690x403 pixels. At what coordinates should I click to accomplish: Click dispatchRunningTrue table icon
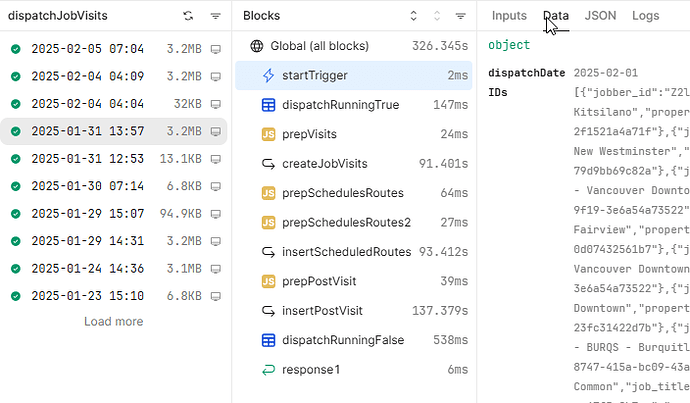[268, 105]
